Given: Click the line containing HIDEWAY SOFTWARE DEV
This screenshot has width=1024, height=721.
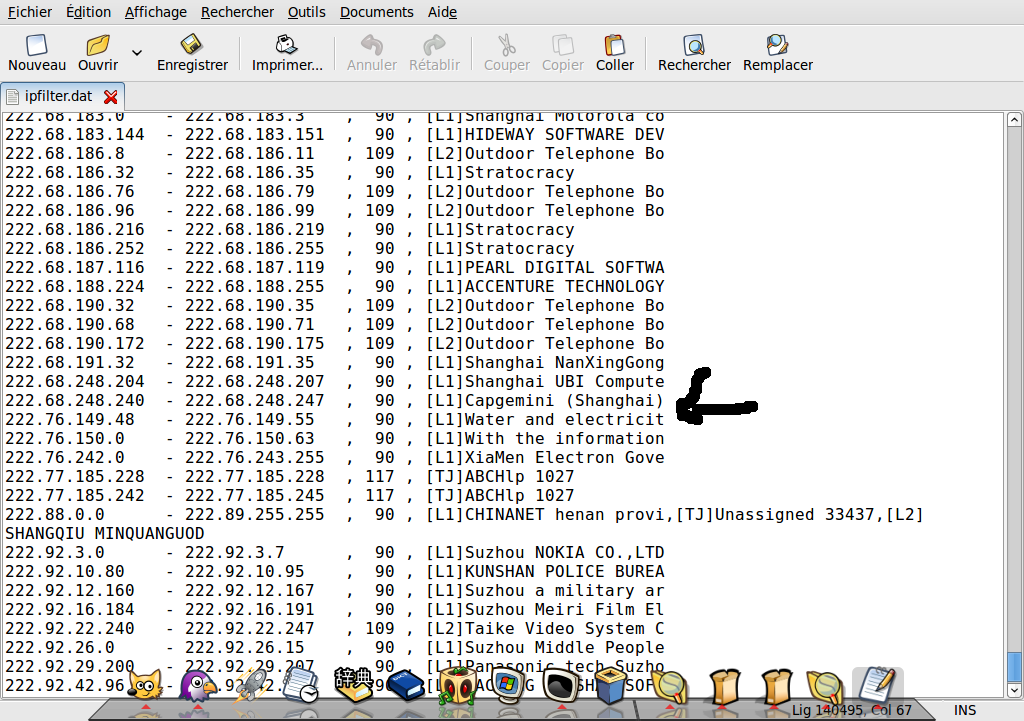Looking at the screenshot, I should 334,135.
